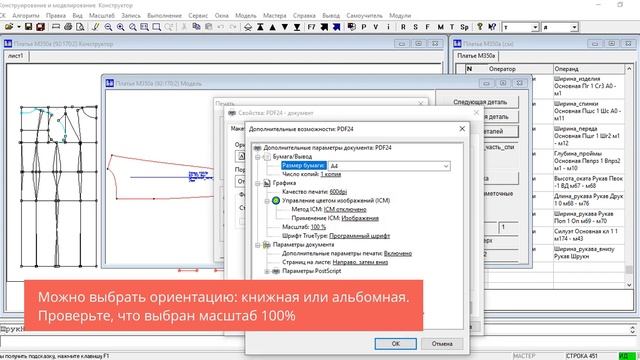The height and width of the screenshot is (360, 640).
Task: Click the move-to-top triangle with bar icon
Action: [260, 27]
